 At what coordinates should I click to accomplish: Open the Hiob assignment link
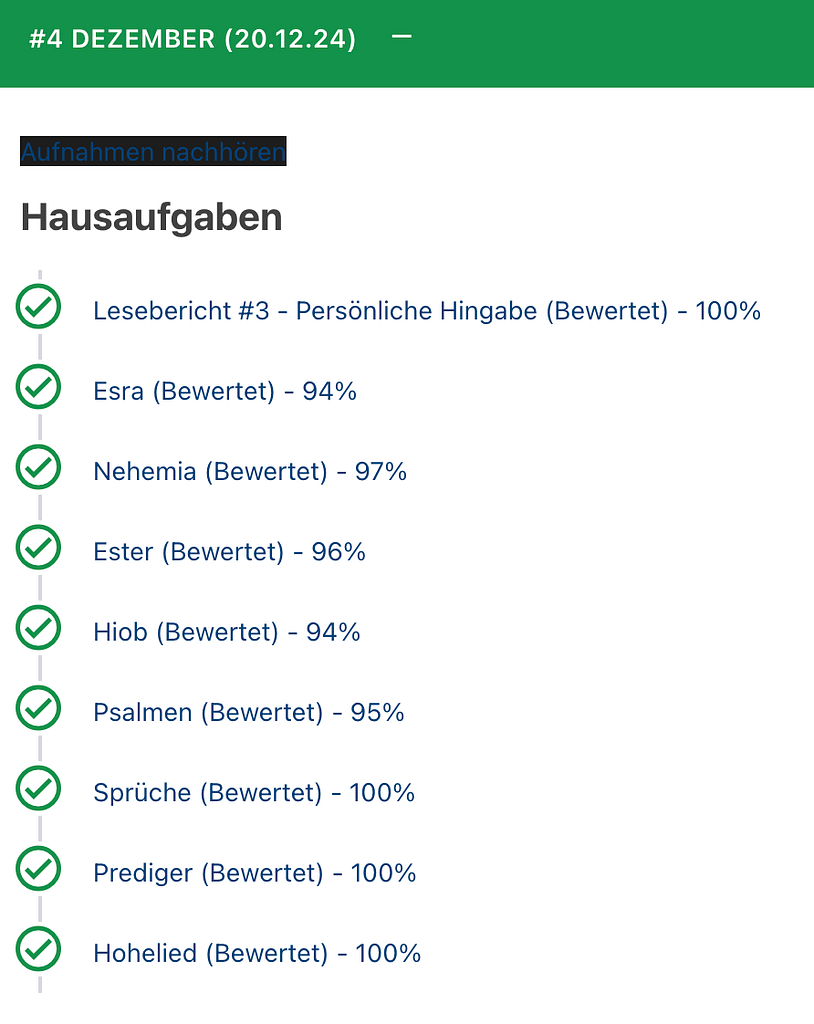coord(227,632)
